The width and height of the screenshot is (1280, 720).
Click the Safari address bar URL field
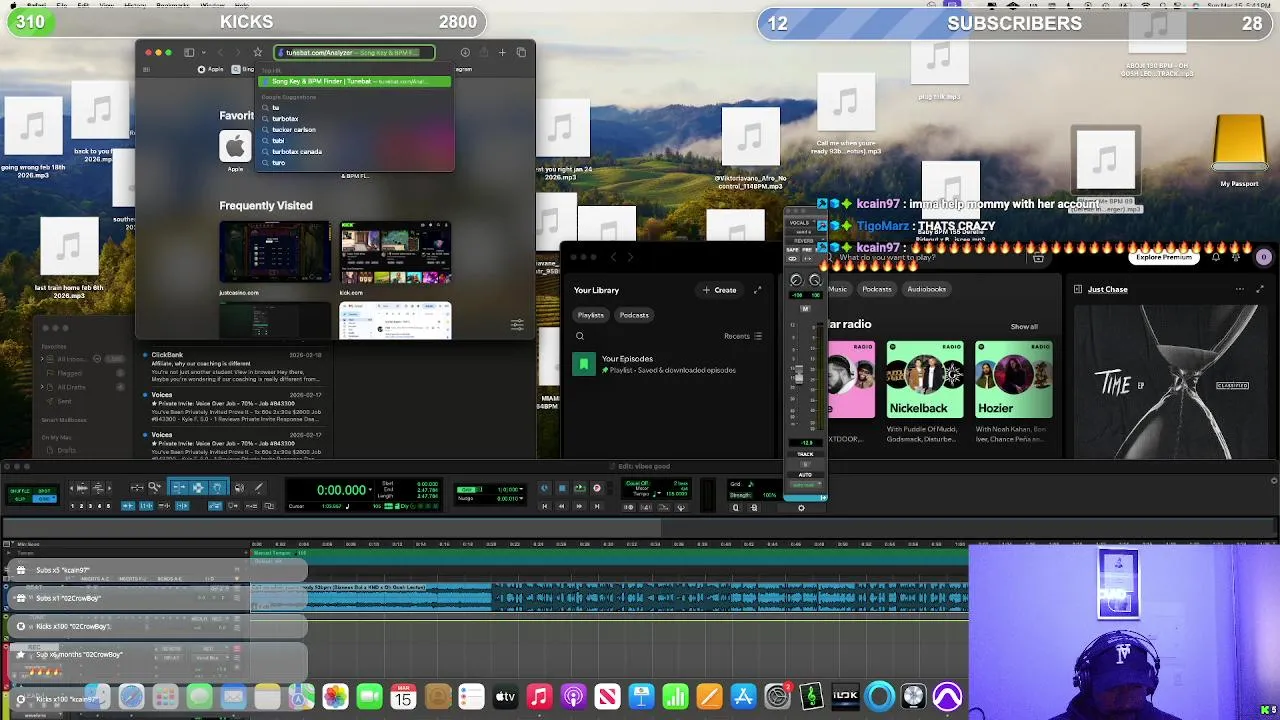(x=354, y=52)
